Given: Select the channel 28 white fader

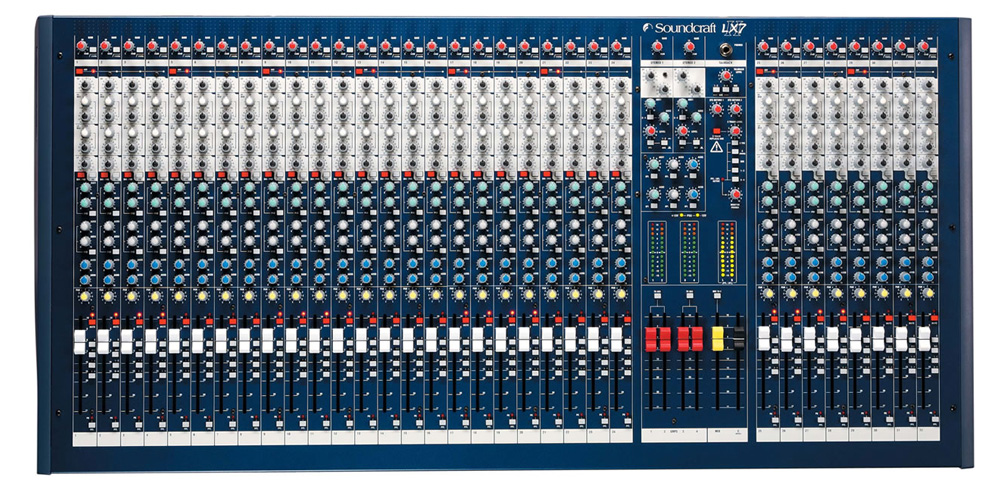Looking at the screenshot, I should click(832, 339).
